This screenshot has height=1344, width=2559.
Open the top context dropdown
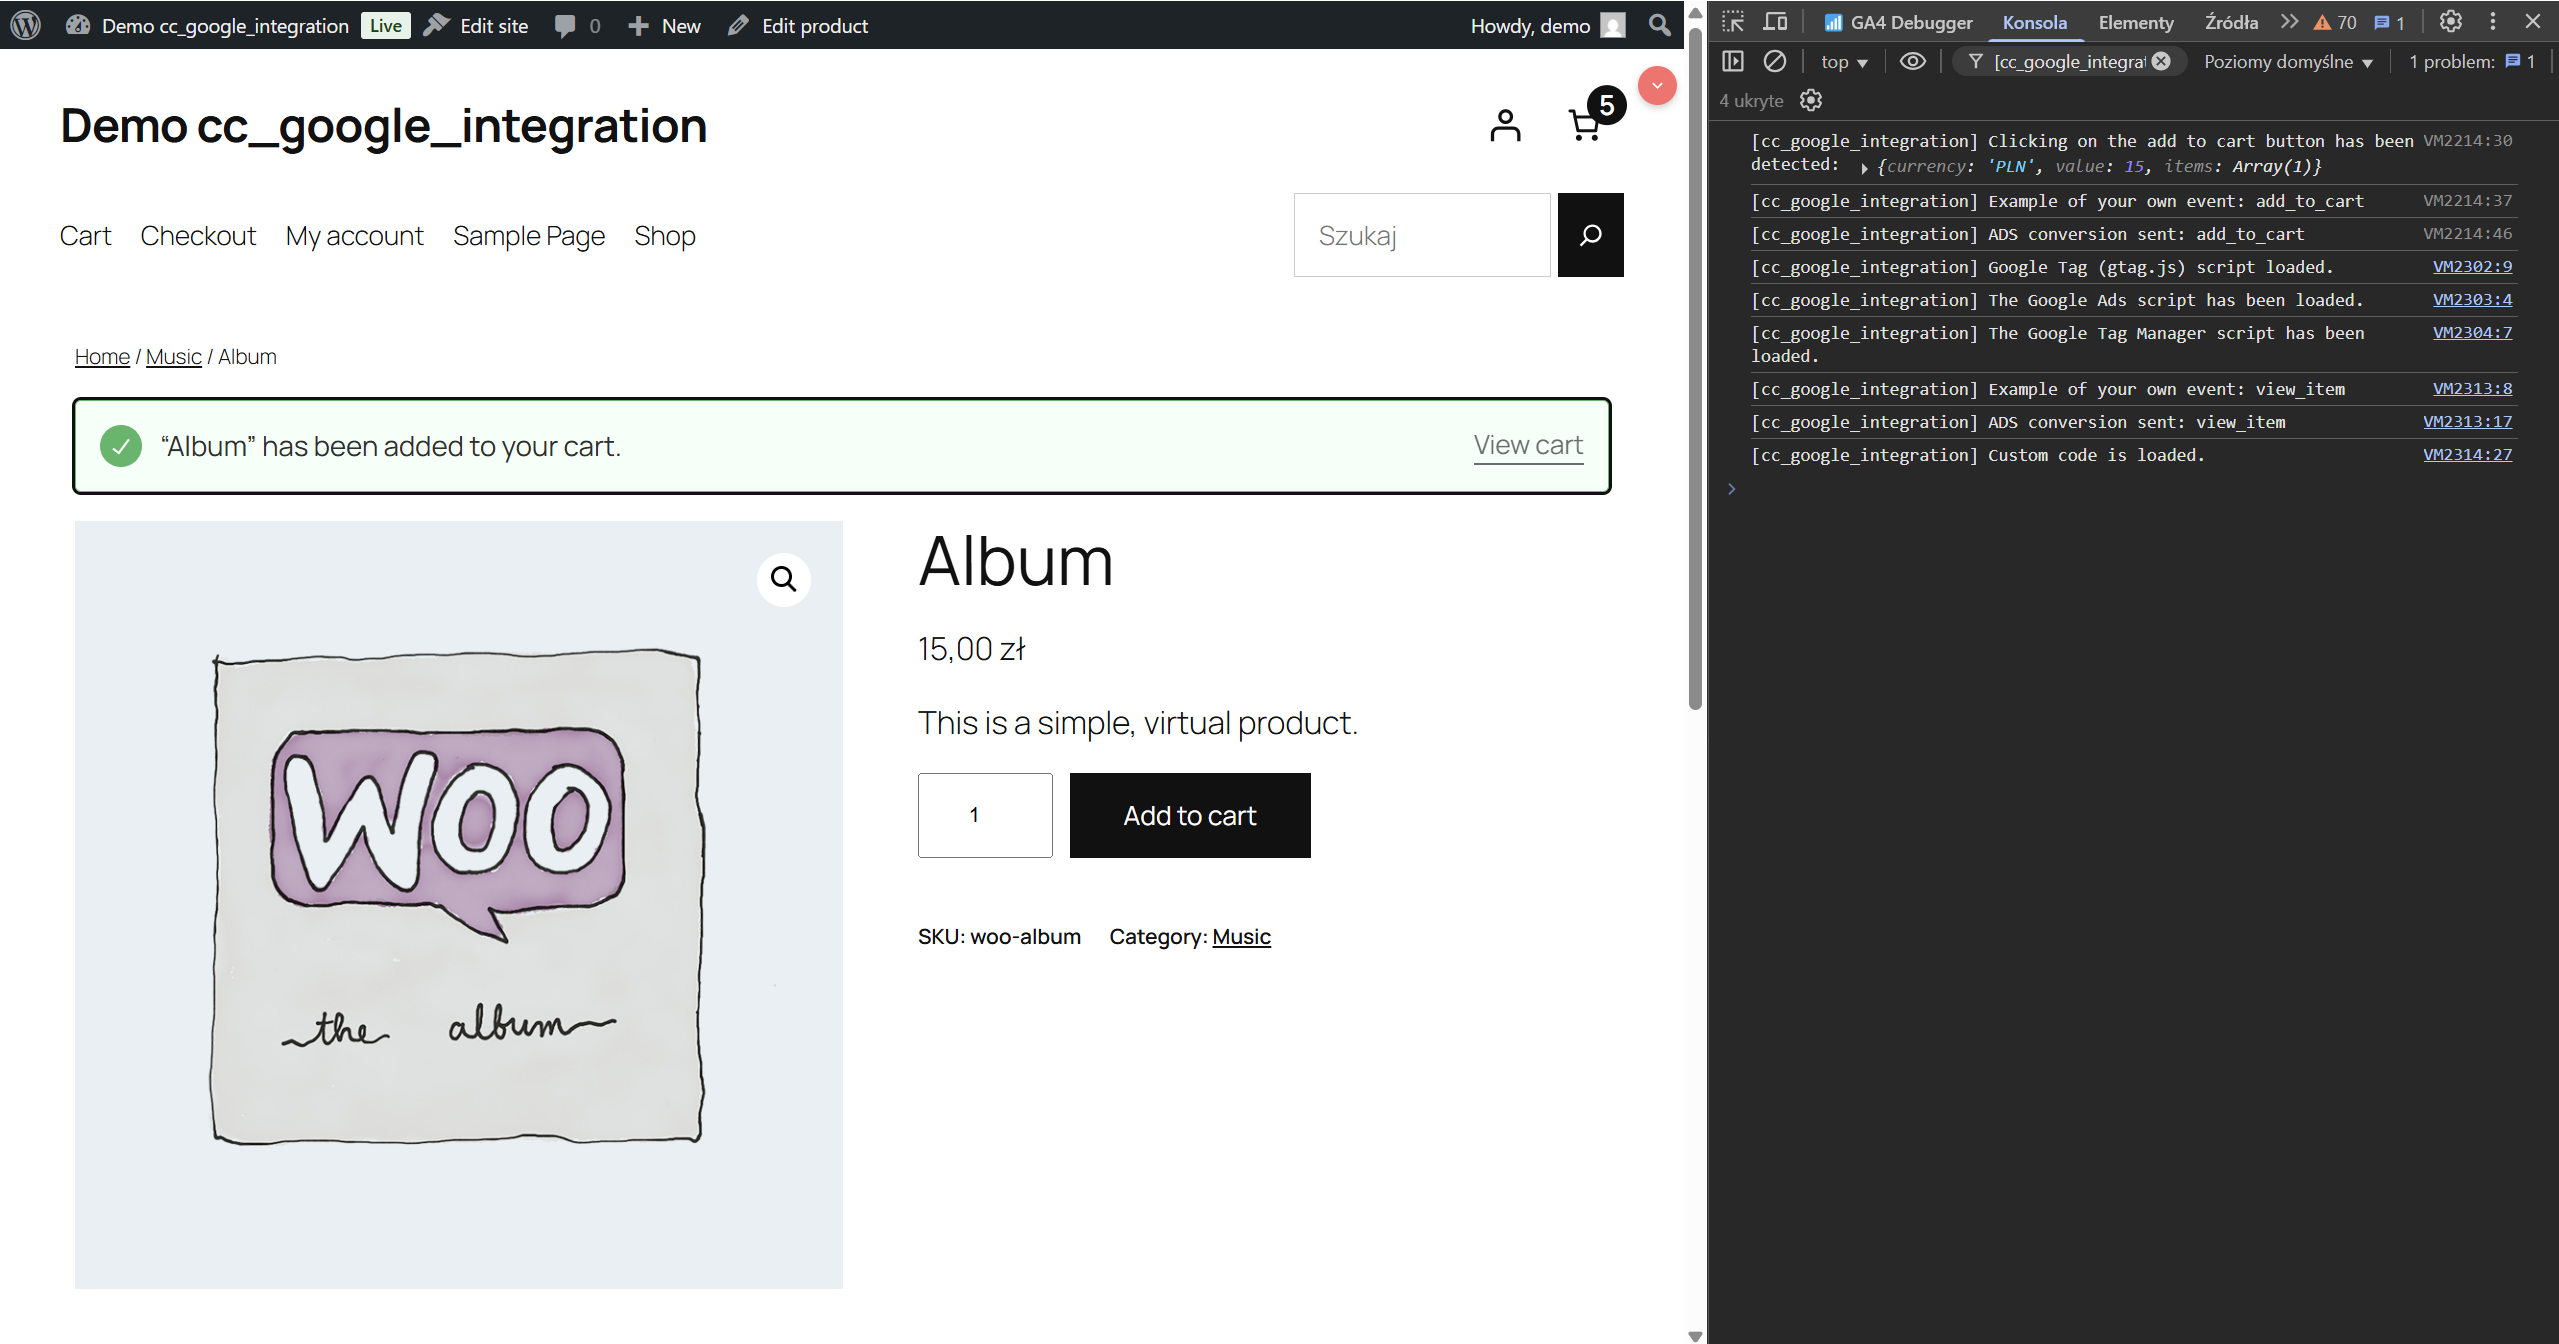pos(1844,62)
